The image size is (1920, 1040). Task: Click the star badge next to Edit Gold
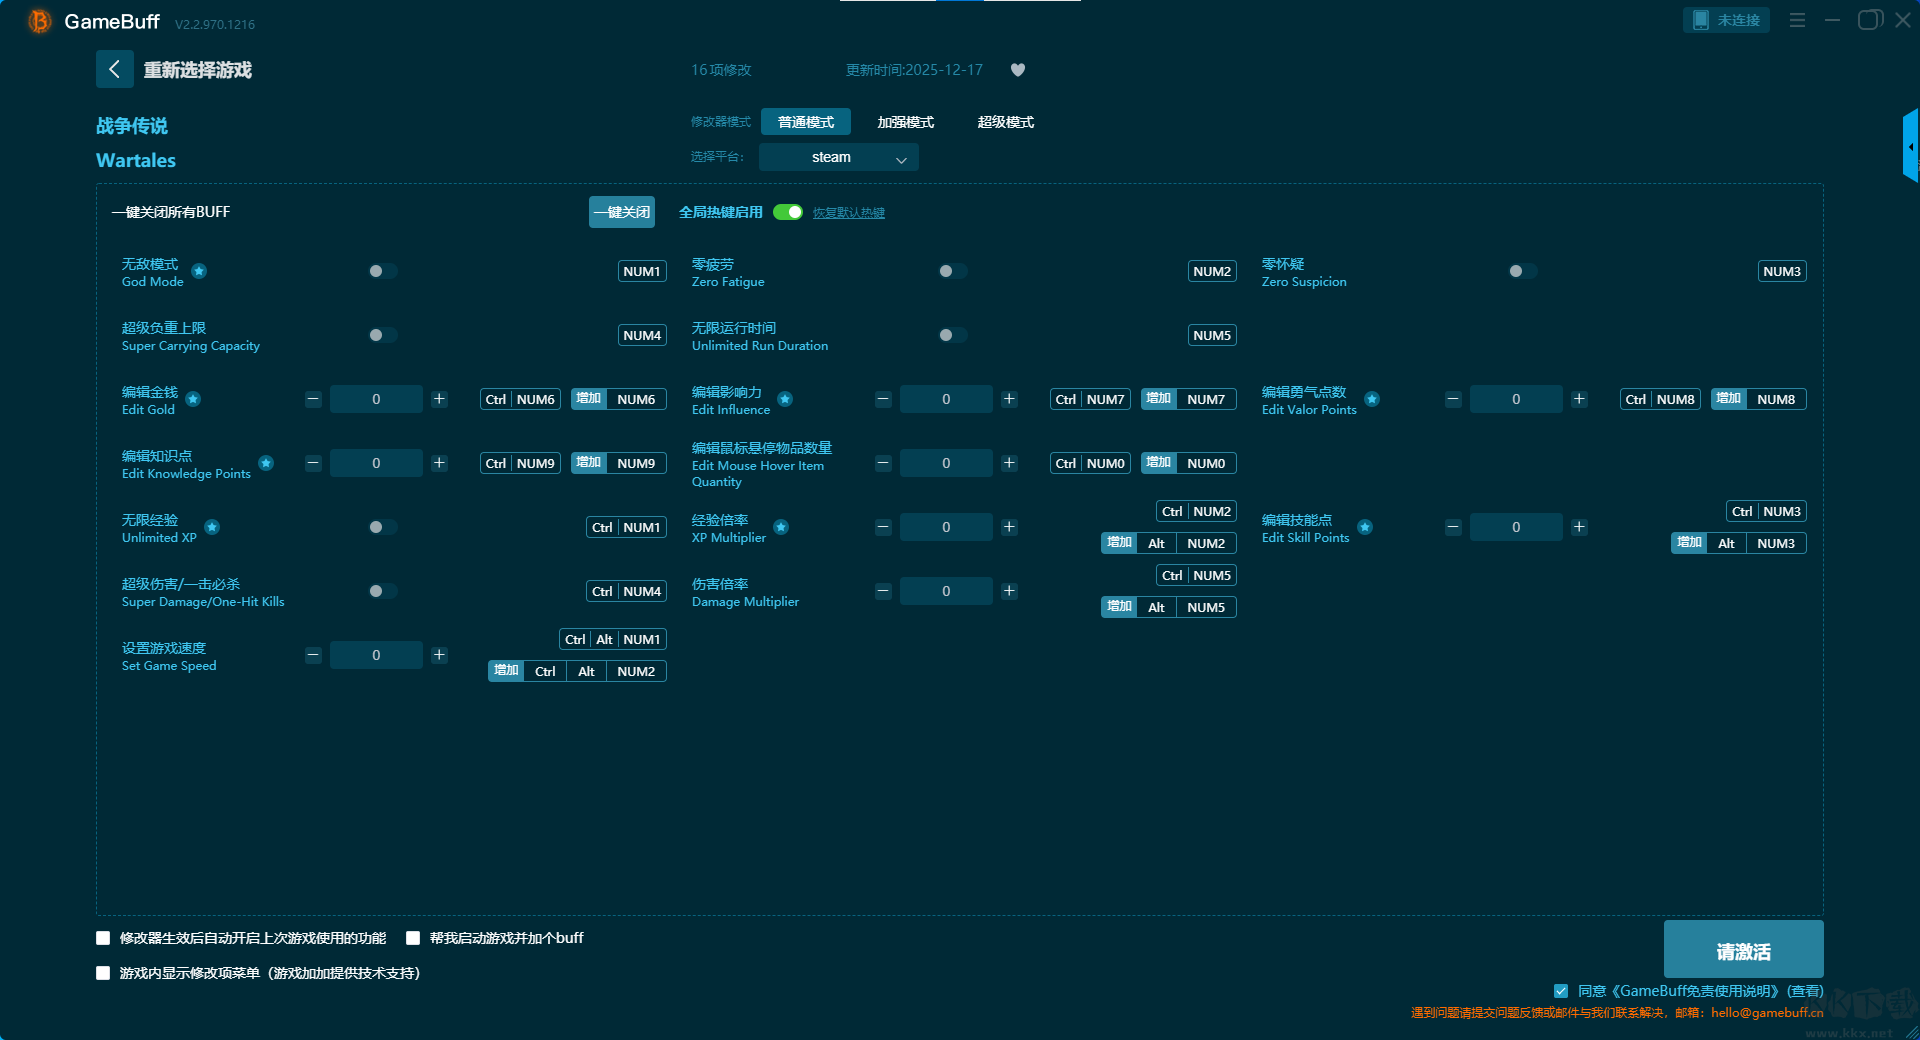click(193, 399)
